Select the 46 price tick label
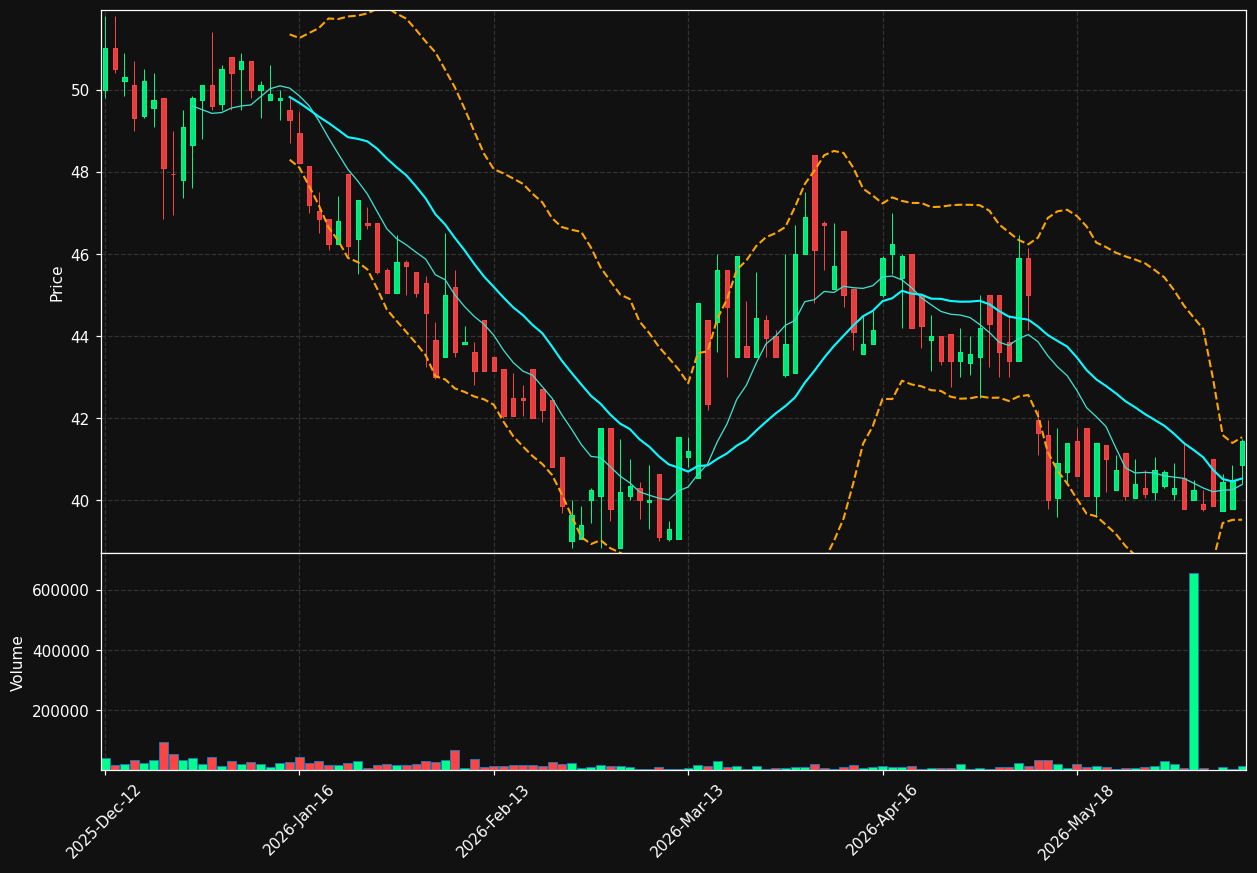 point(82,255)
